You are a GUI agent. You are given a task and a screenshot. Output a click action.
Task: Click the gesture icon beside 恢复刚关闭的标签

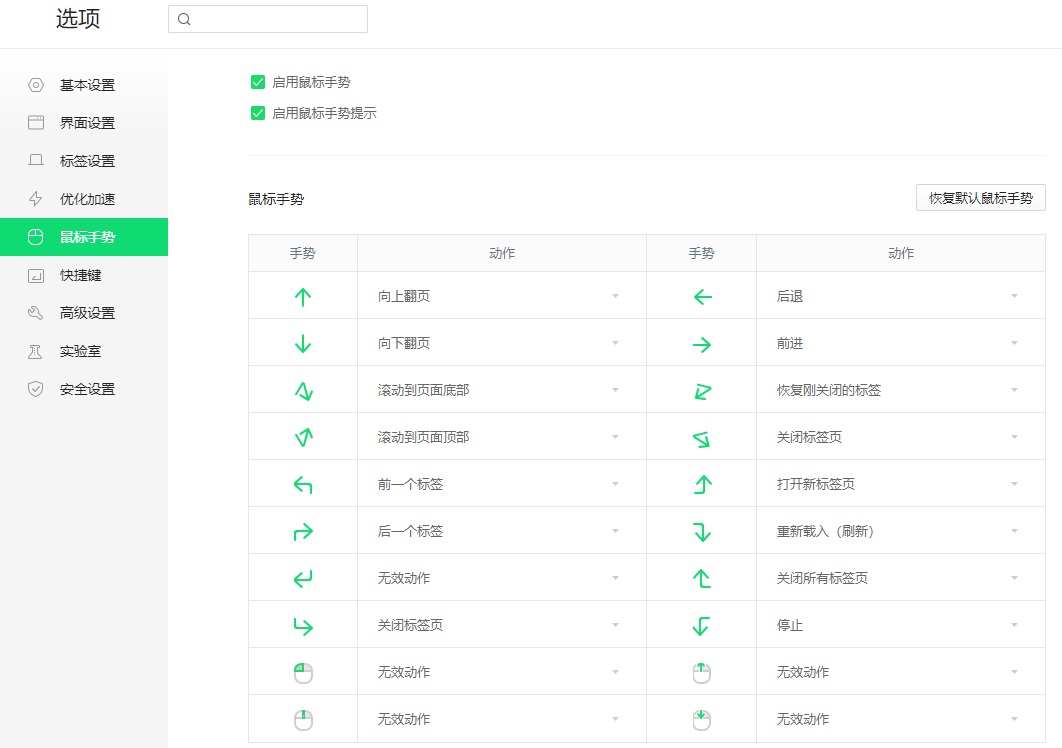[702, 390]
